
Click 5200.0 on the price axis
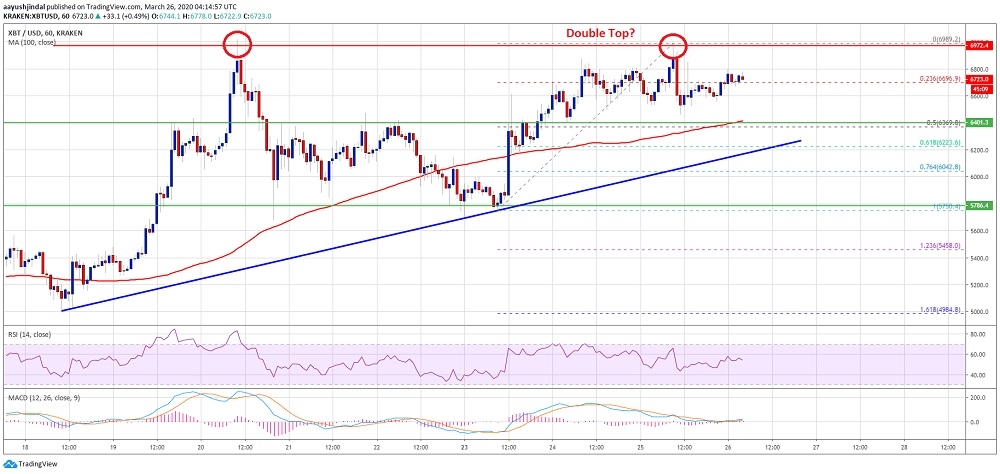pyautogui.click(x=979, y=285)
